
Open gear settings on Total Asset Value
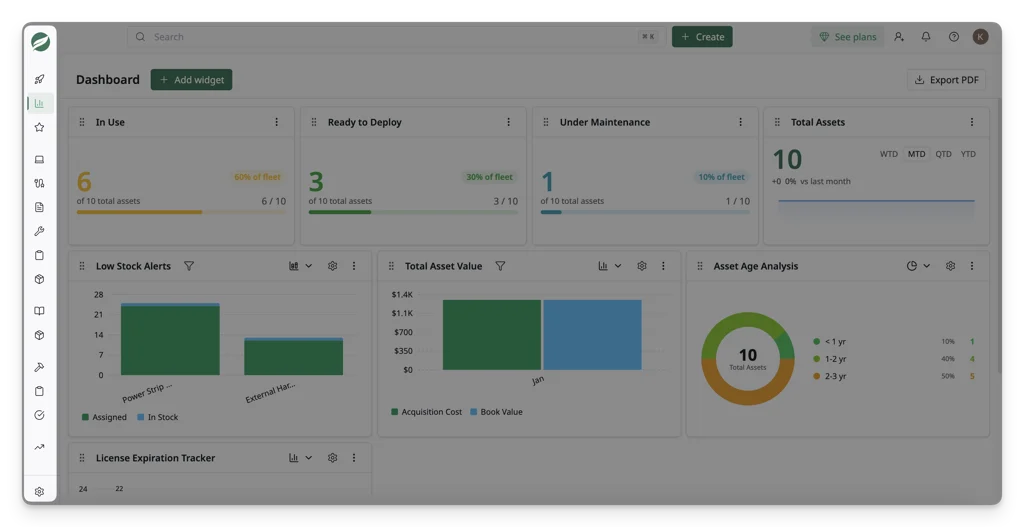(x=642, y=266)
